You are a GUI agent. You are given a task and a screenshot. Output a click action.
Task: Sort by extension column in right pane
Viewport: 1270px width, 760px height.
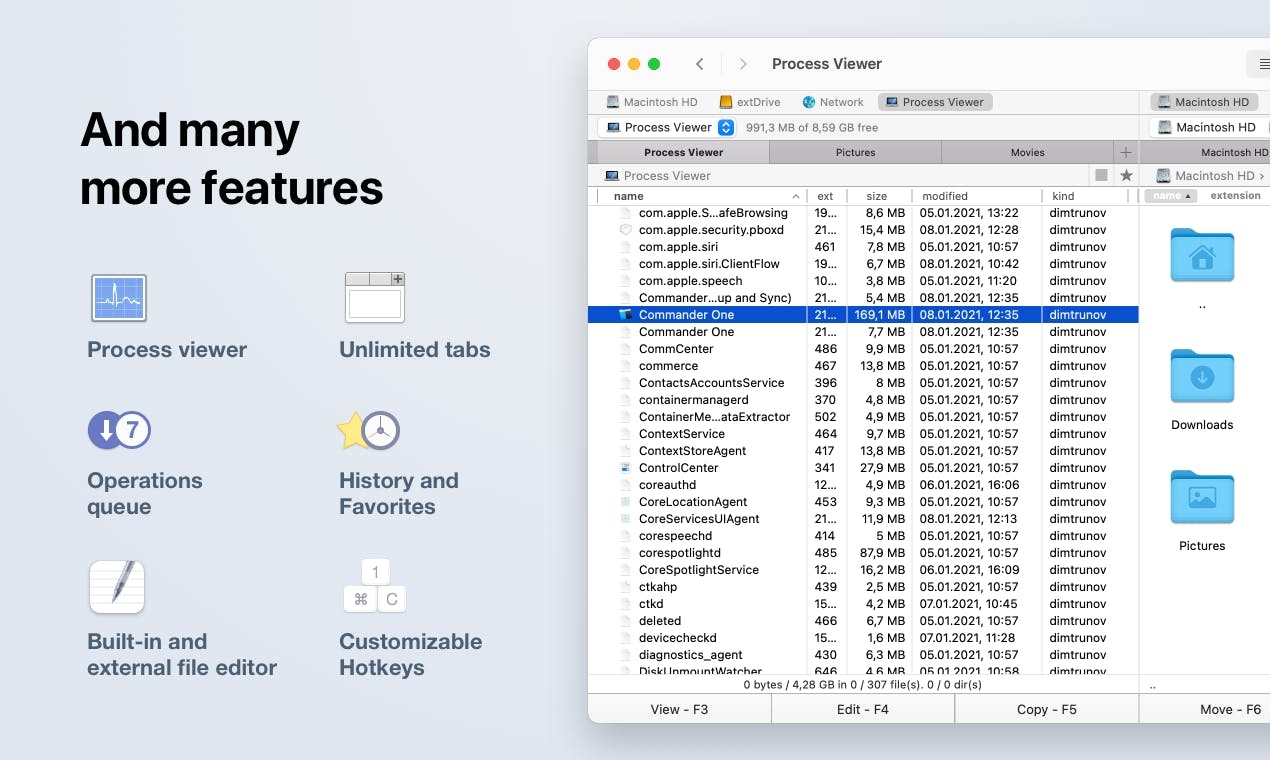coord(1235,196)
